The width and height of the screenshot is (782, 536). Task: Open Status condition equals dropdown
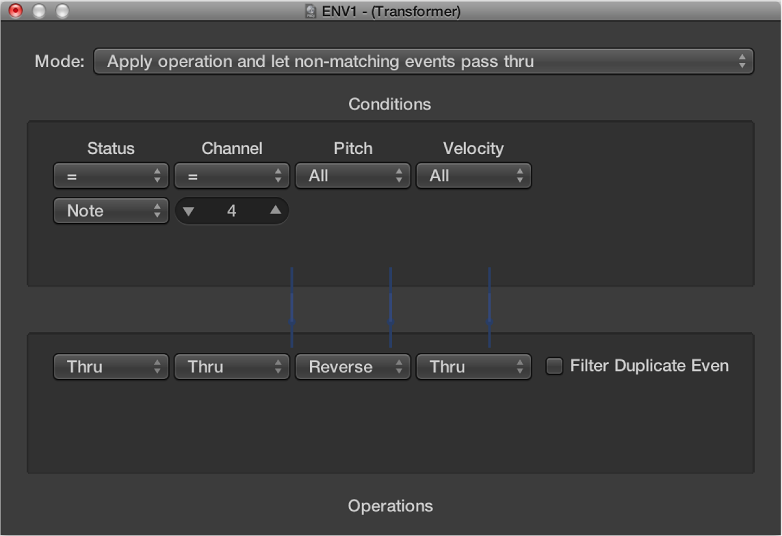click(111, 176)
